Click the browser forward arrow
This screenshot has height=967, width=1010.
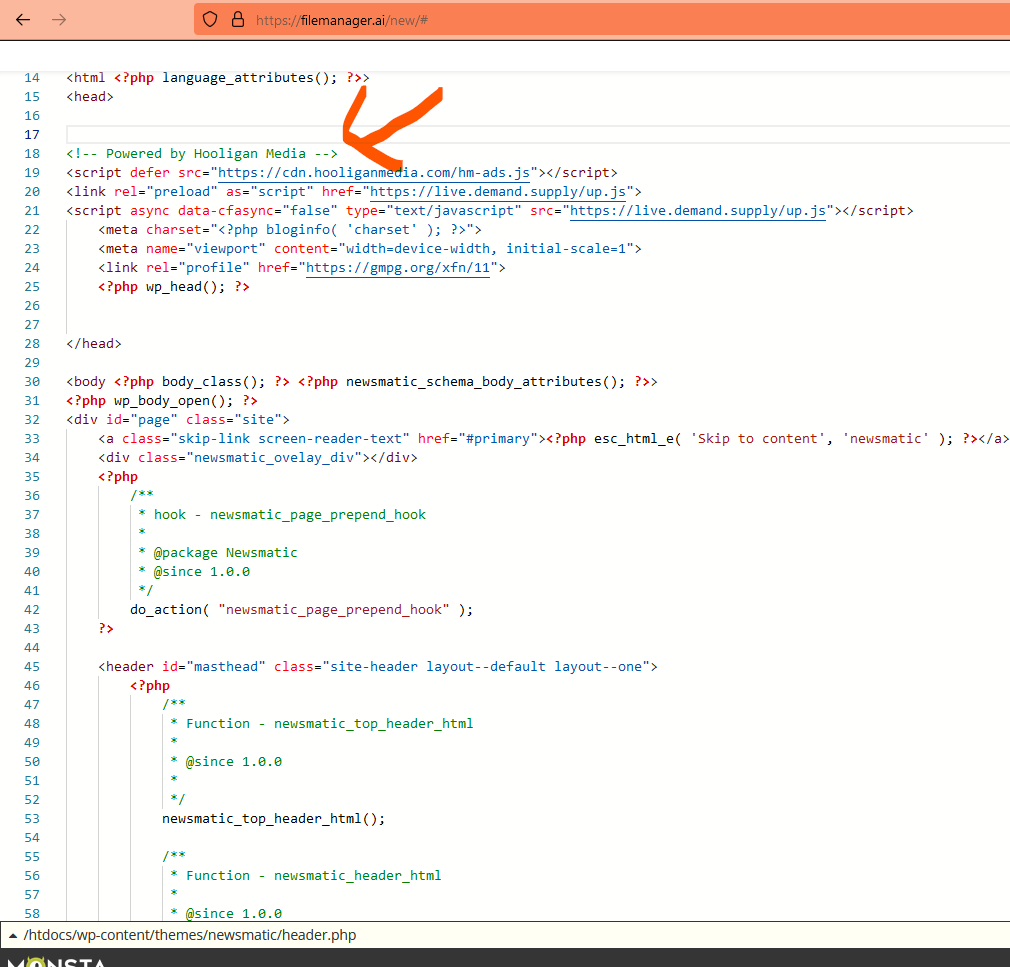[x=59, y=20]
